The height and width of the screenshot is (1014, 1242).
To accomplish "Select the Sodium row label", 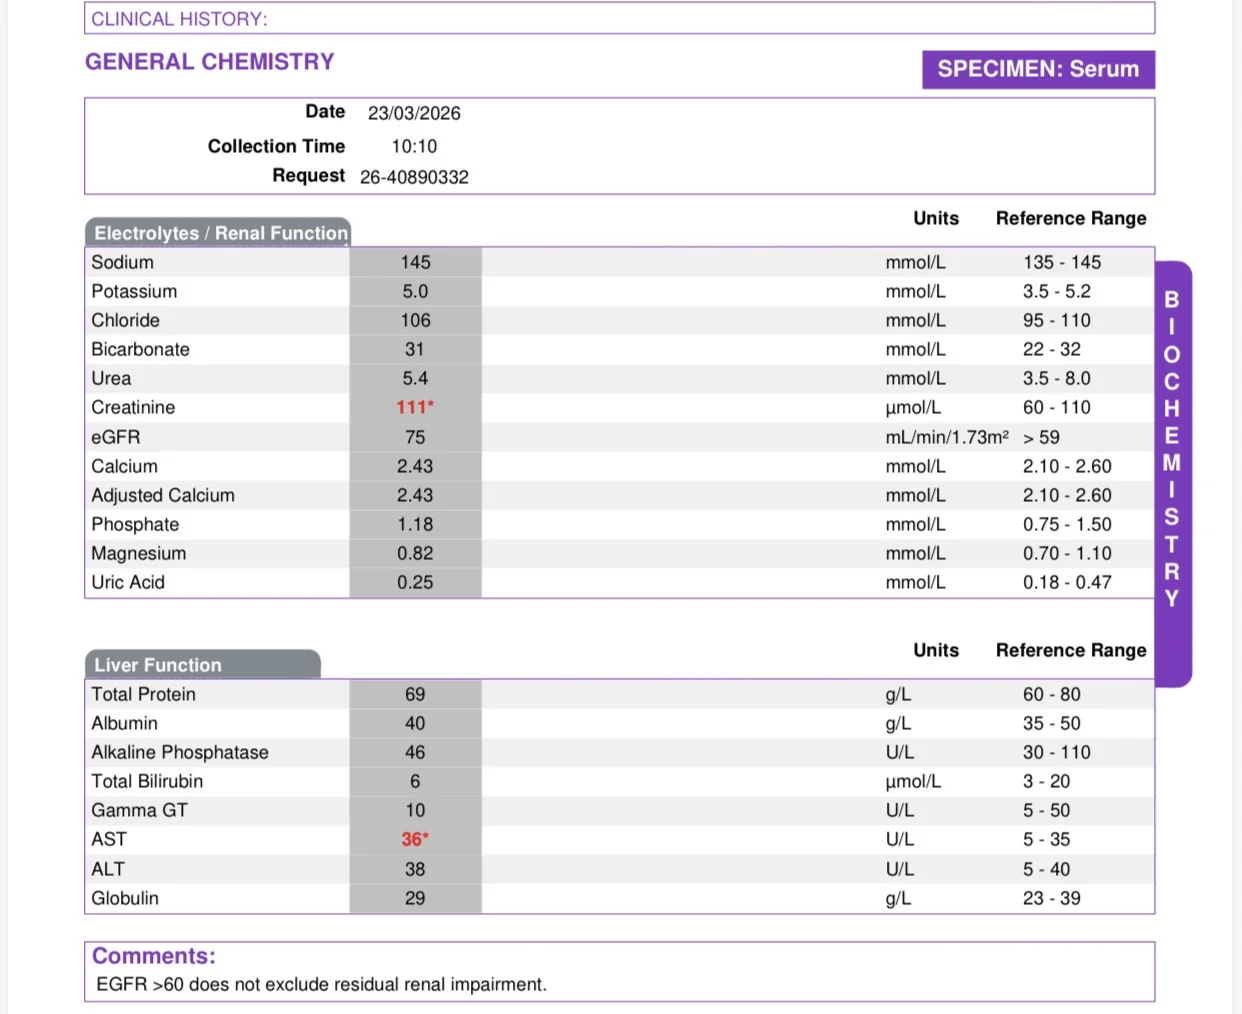I will 123,262.
